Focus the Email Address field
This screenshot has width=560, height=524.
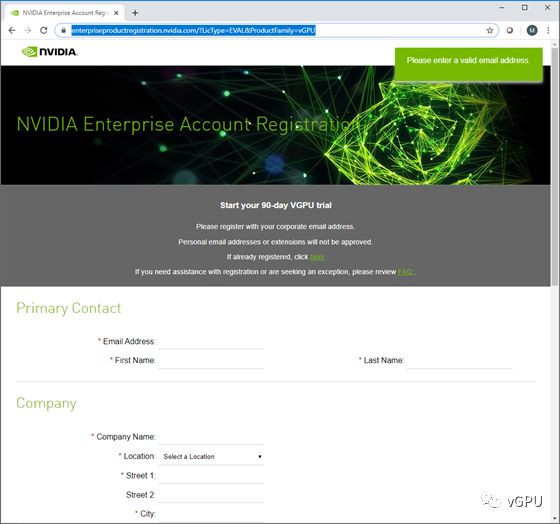(211, 342)
